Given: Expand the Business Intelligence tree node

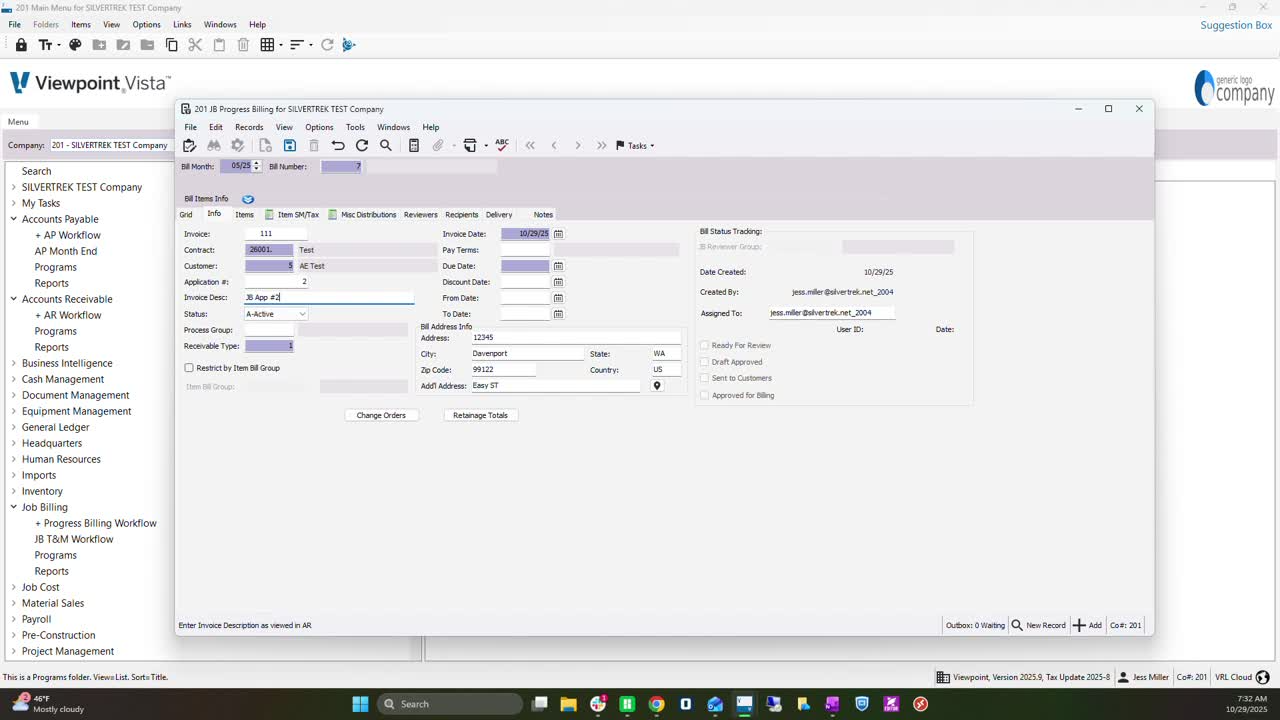Looking at the screenshot, I should point(14,363).
